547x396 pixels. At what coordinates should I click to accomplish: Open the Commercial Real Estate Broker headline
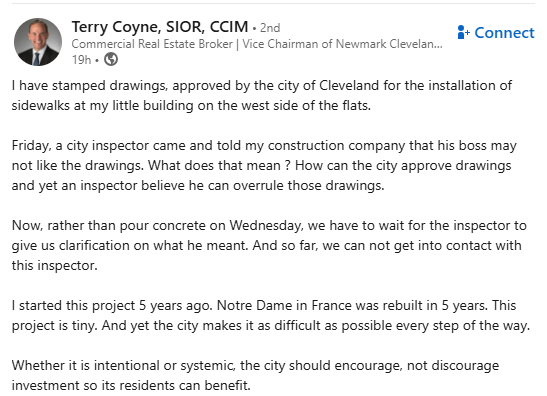[152, 44]
